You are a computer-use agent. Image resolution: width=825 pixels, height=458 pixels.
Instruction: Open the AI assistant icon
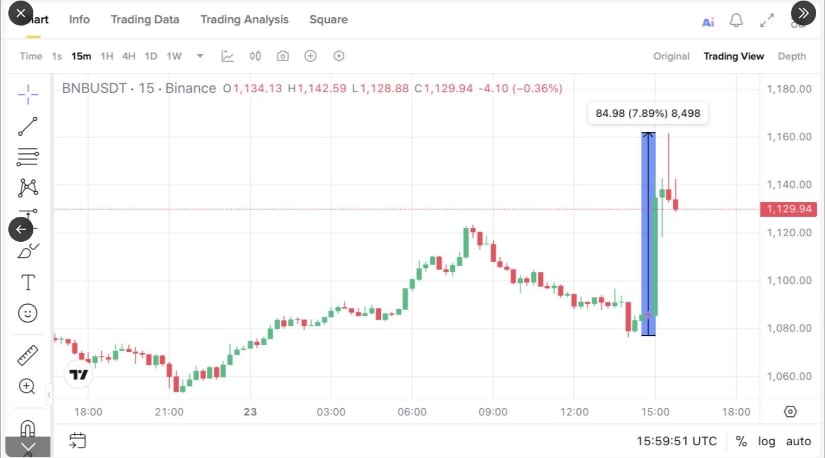(708, 21)
